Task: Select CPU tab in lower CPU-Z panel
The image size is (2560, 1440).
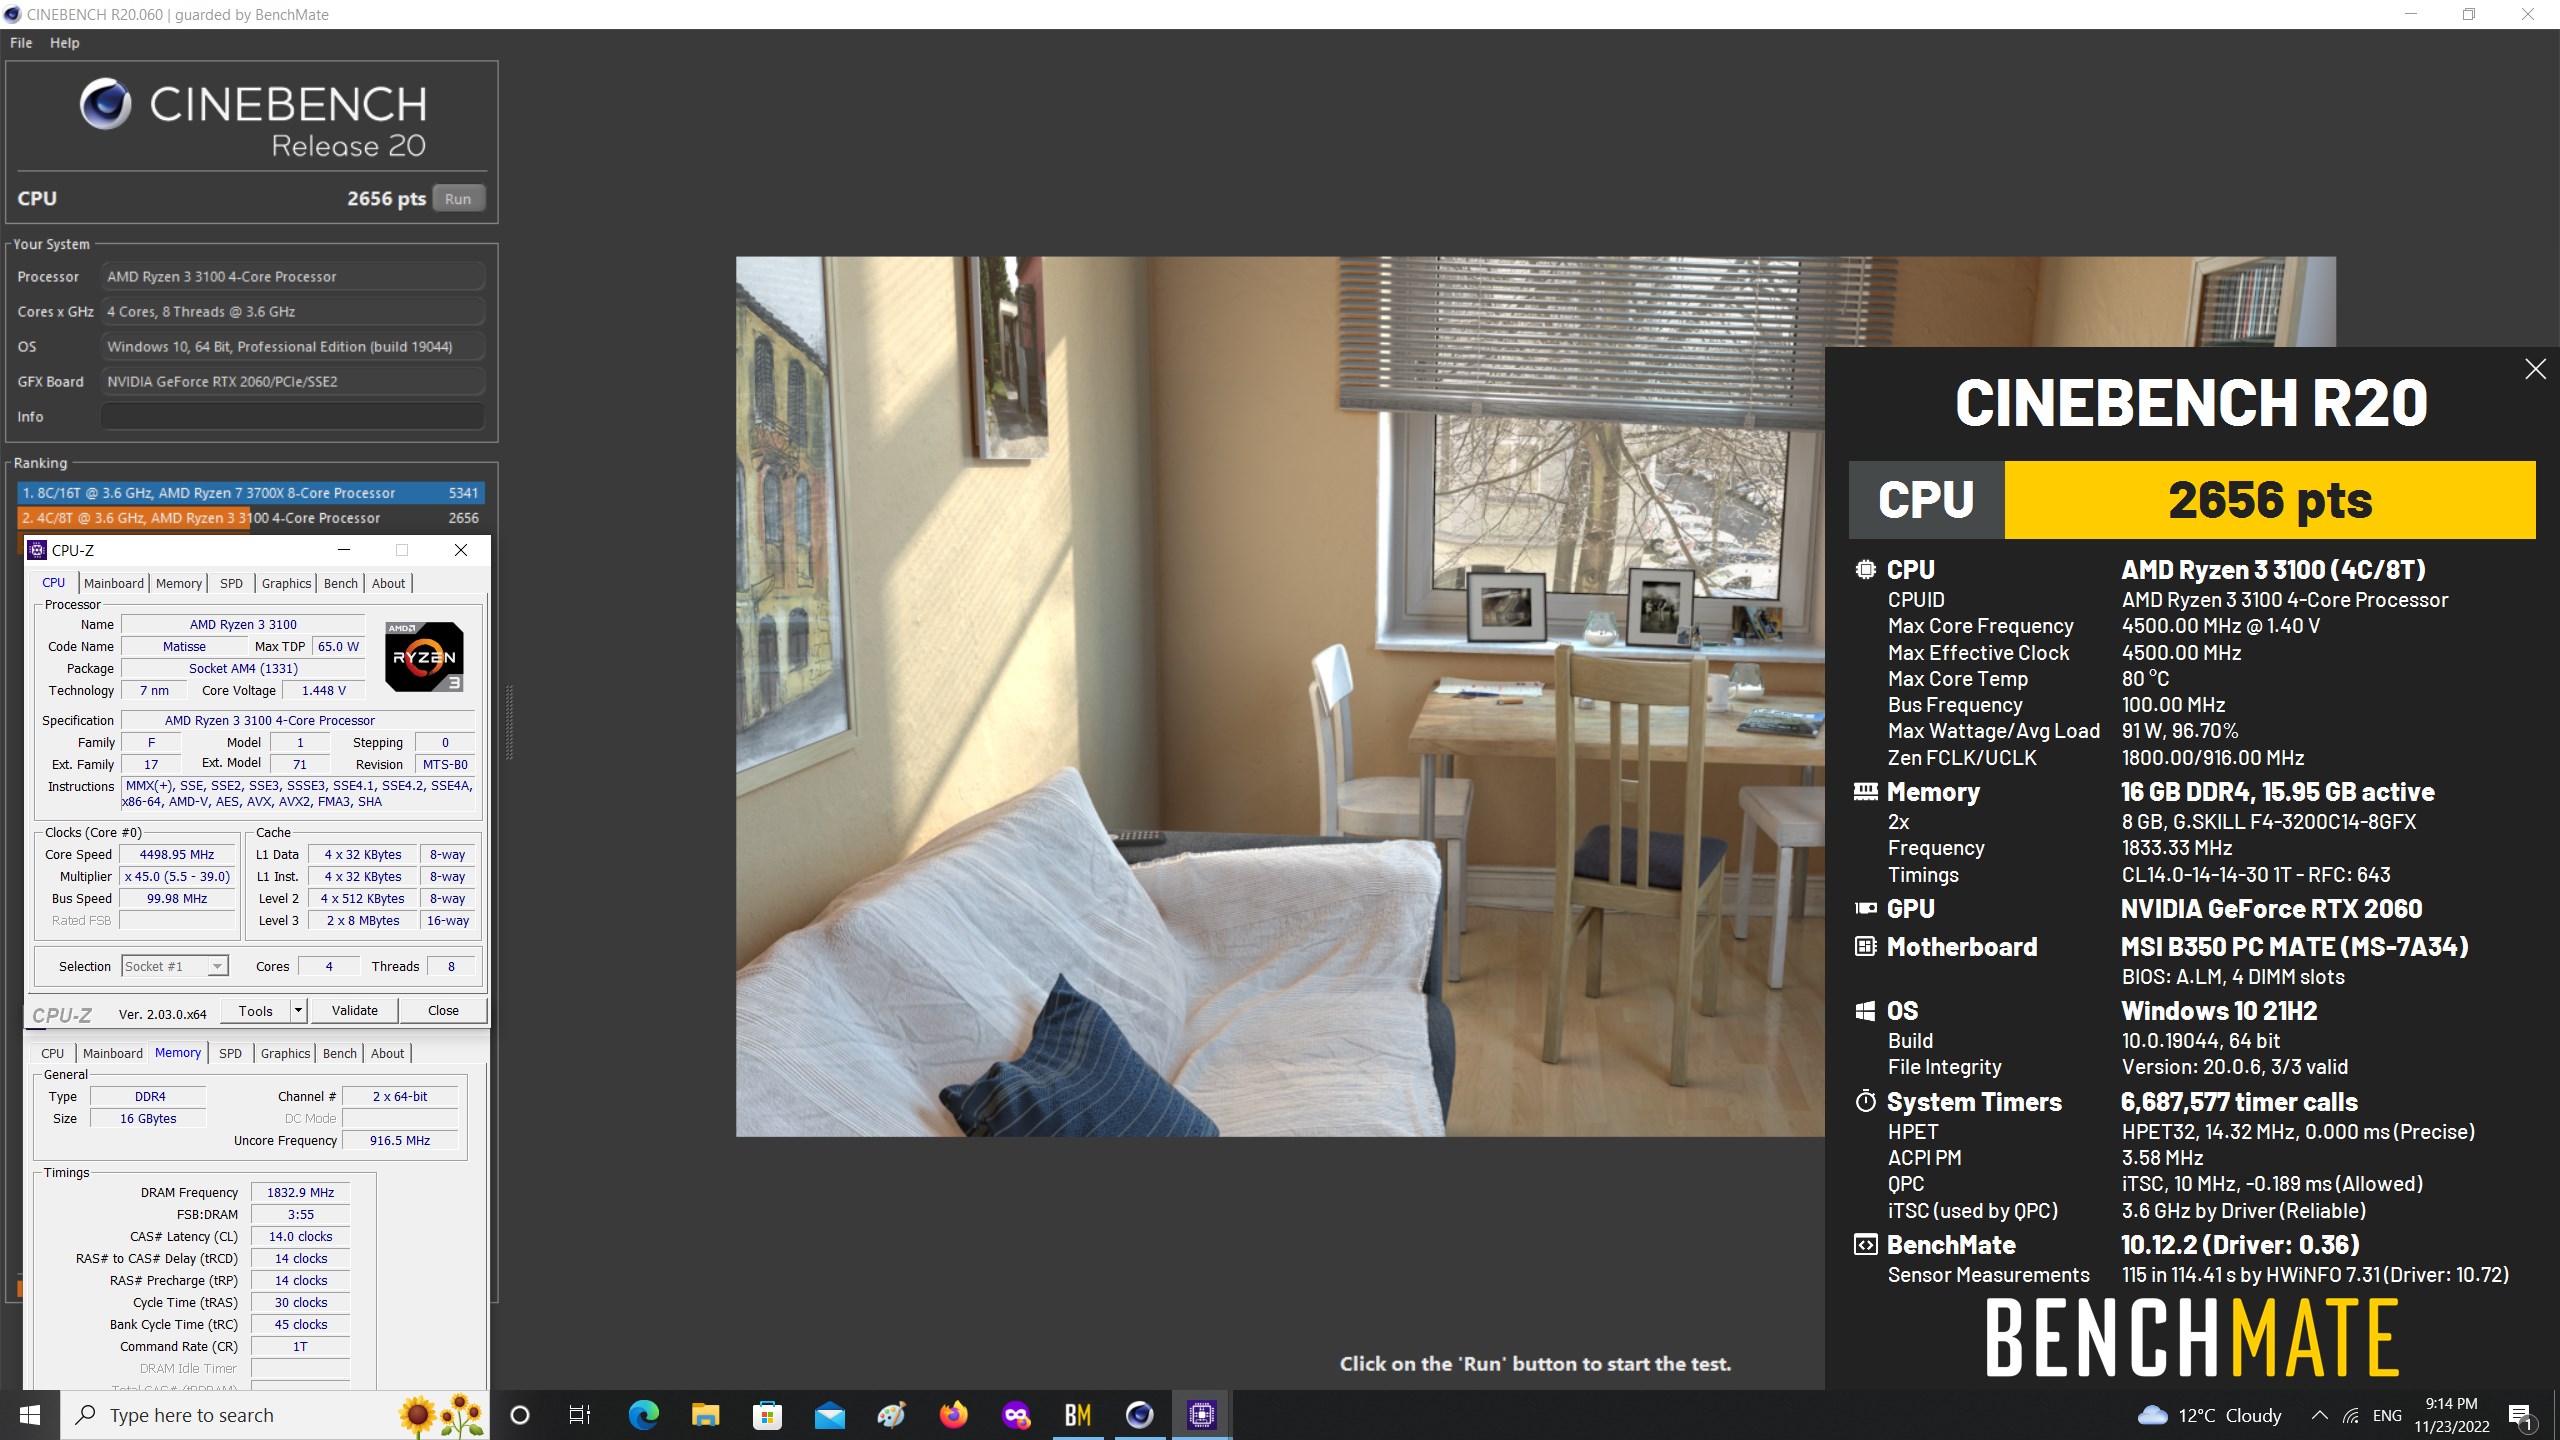Action: point(53,1053)
